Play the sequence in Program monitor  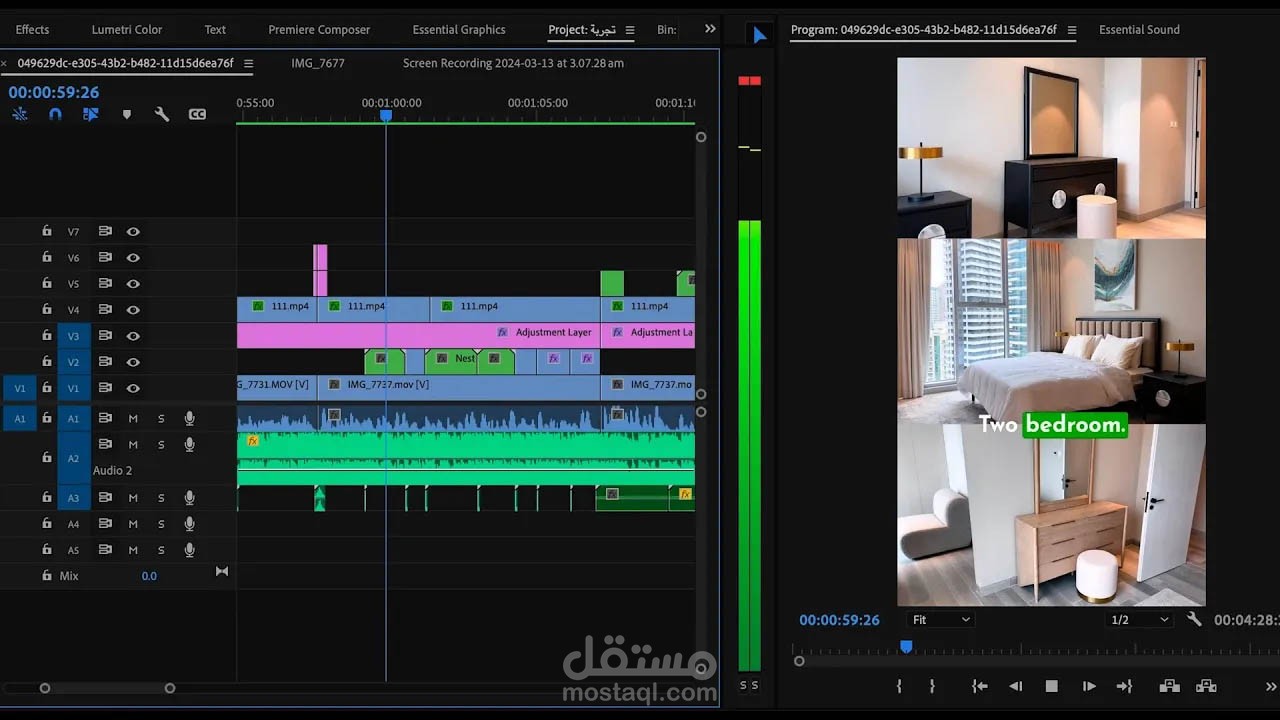pyautogui.click(x=1089, y=686)
